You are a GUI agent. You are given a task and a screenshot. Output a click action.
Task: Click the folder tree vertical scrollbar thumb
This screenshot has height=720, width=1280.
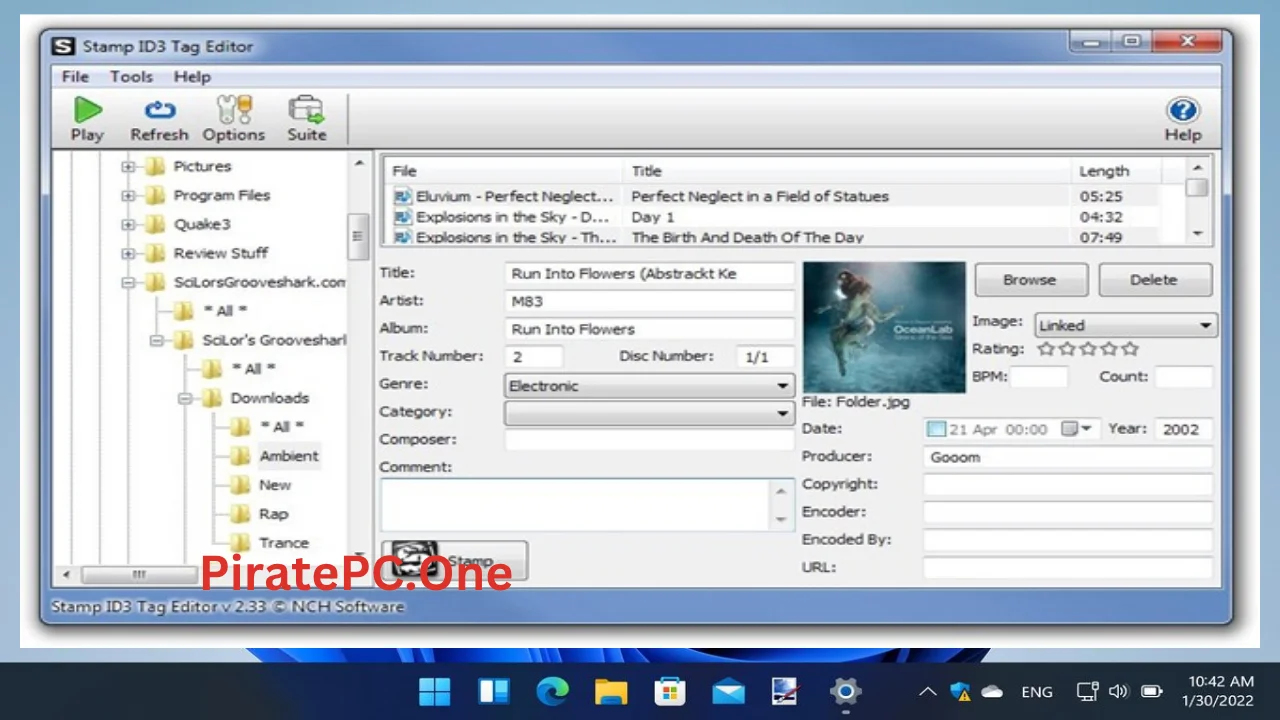coord(358,236)
